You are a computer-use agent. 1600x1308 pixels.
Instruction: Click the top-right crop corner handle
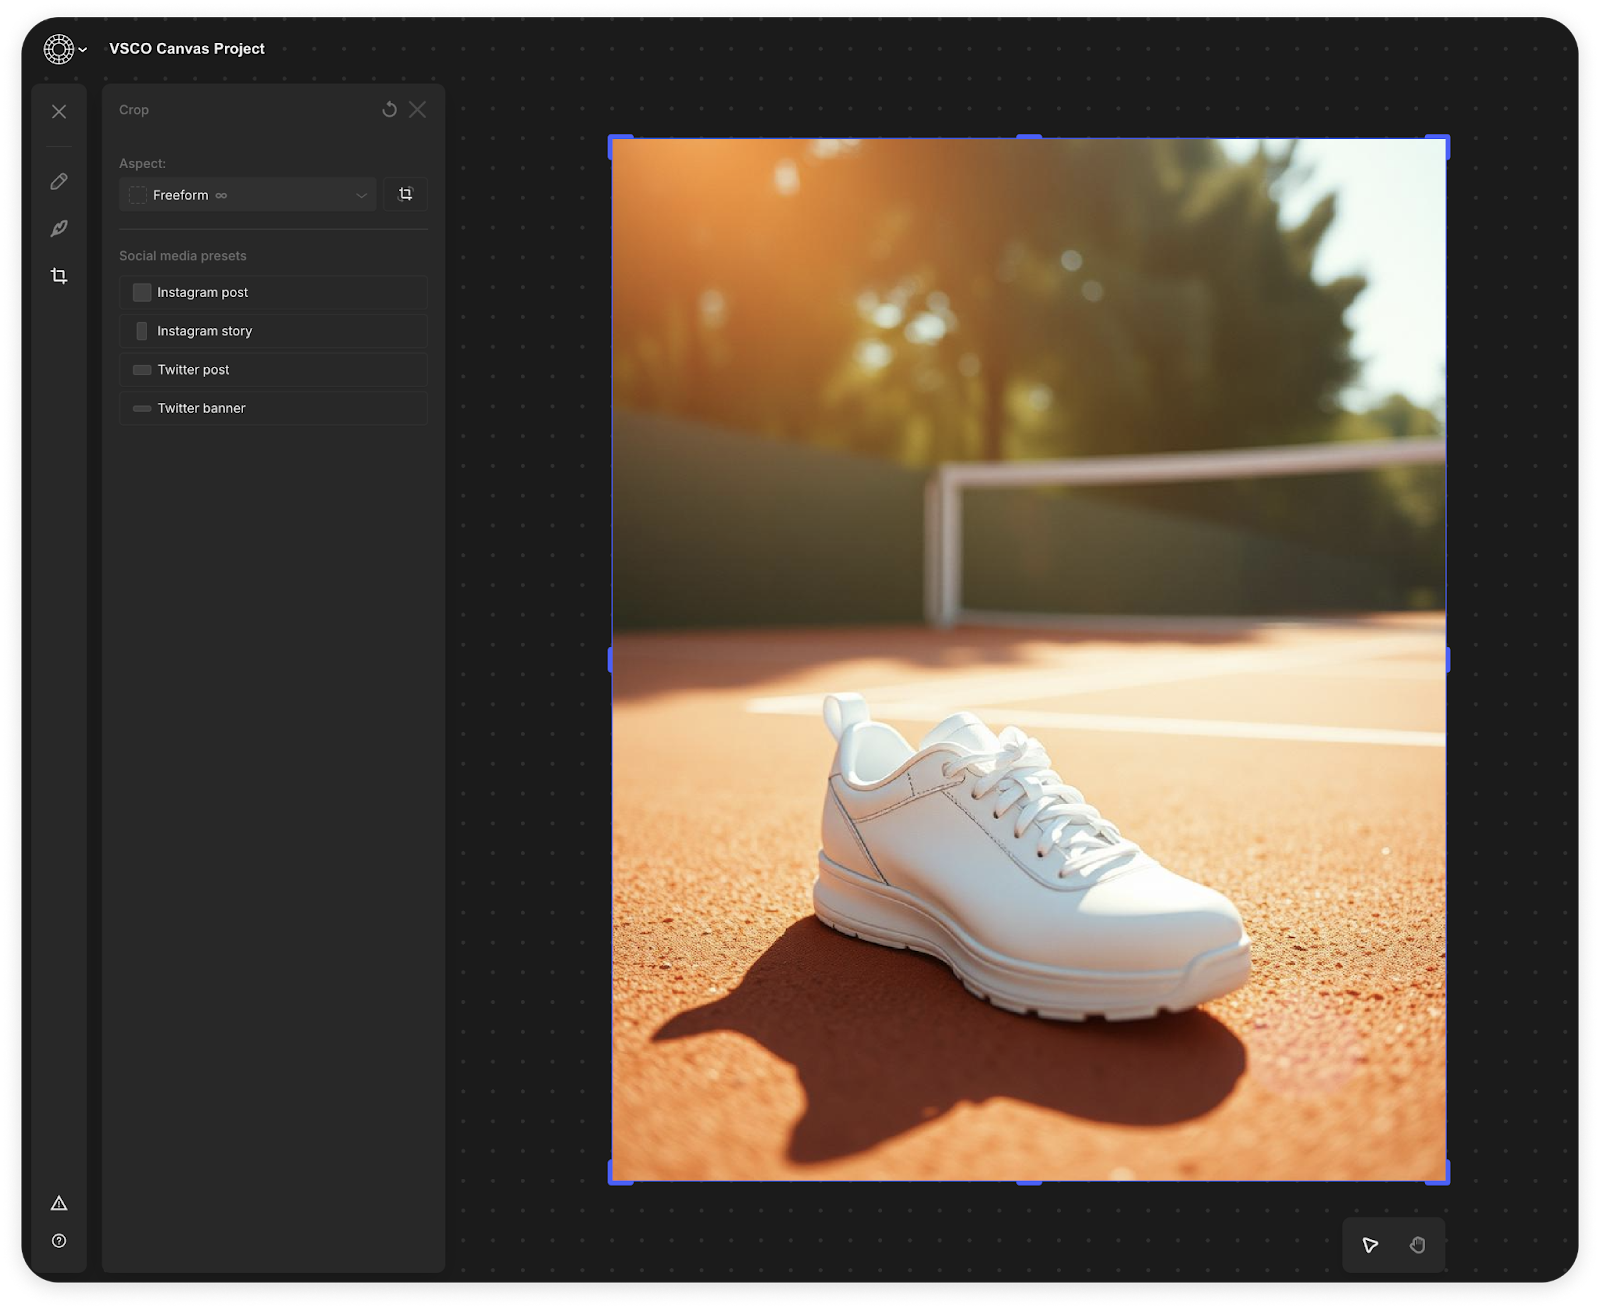click(1440, 144)
